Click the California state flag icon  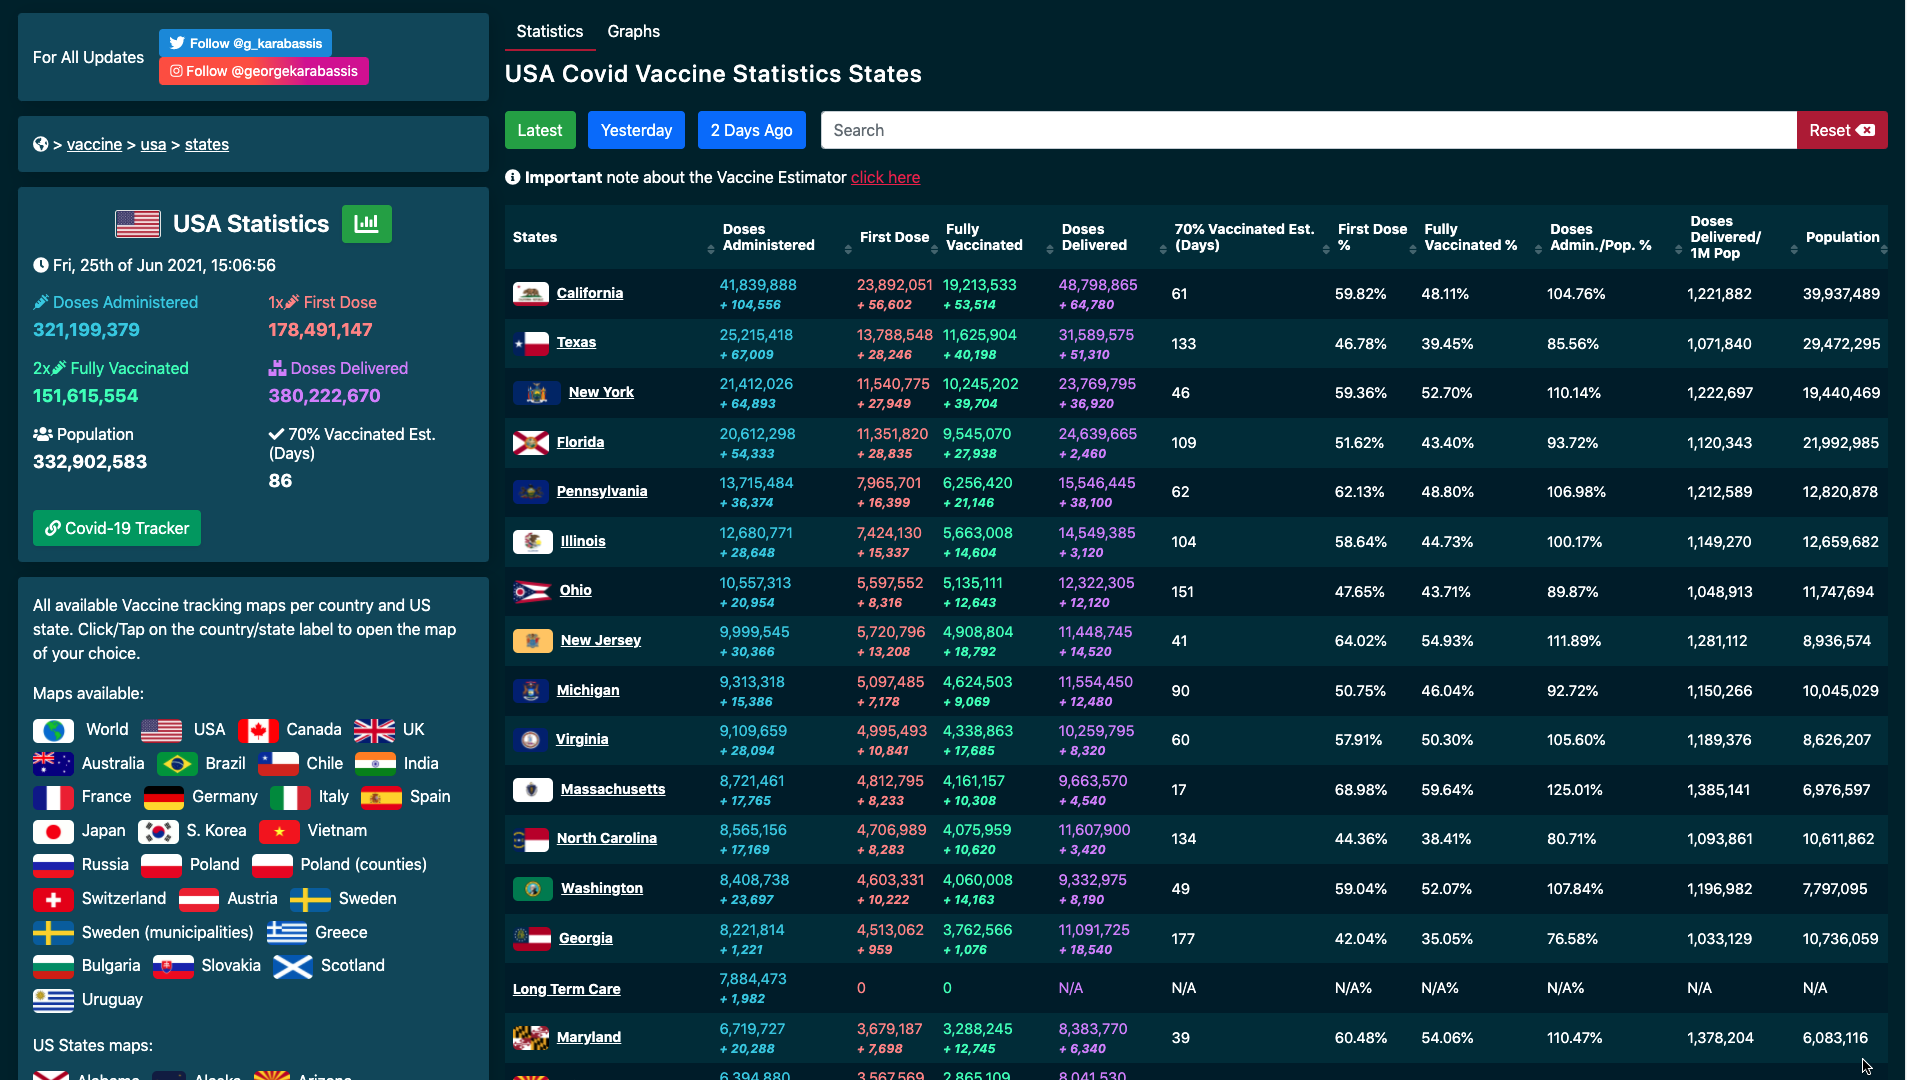pyautogui.click(x=531, y=293)
